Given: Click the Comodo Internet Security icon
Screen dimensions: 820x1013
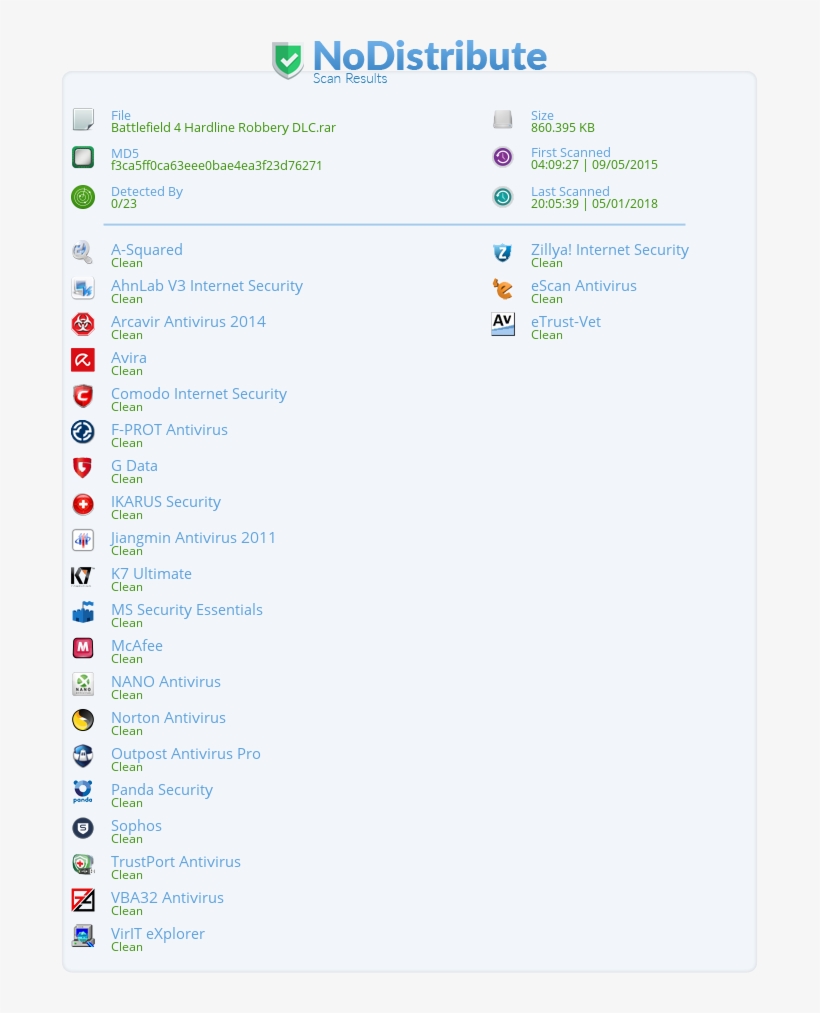Looking at the screenshot, I should click(x=82, y=395).
